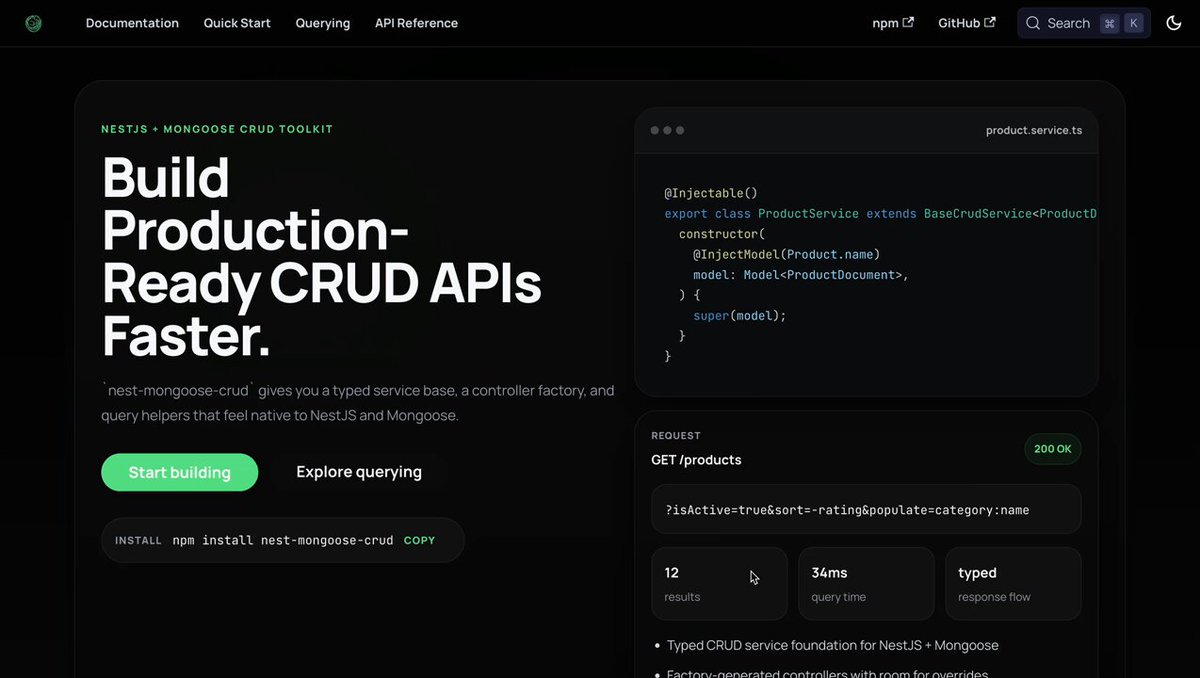1200x678 pixels.
Task: Click the NESTJS + MONGOOSE CRUD TOOLKIT label
Action: 217,129
